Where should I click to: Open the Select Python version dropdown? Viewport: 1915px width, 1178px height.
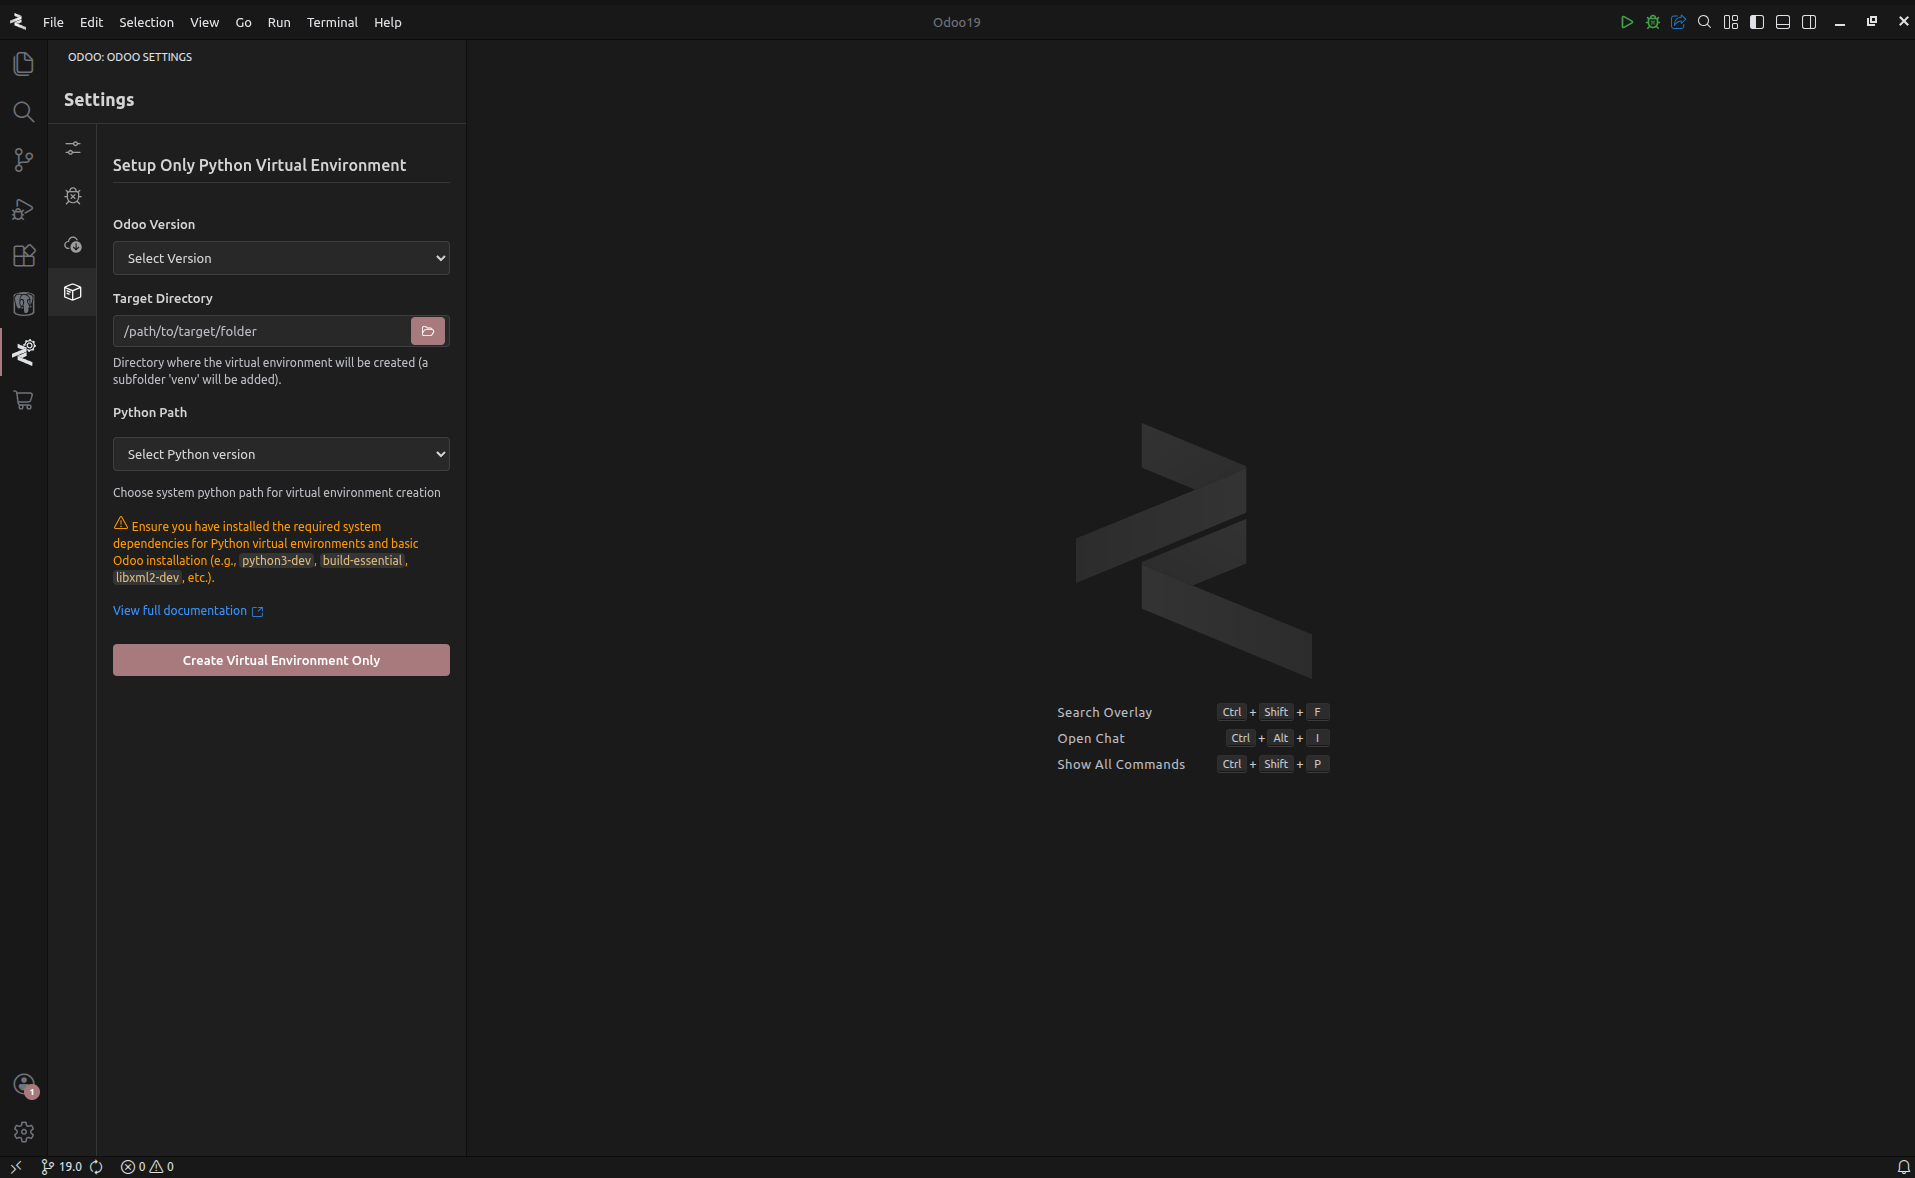click(281, 454)
